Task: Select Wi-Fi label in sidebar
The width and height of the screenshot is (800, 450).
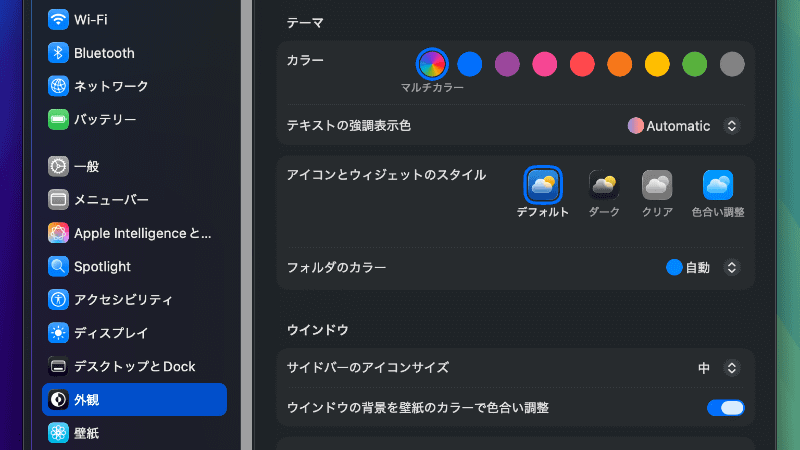Action: [91, 20]
